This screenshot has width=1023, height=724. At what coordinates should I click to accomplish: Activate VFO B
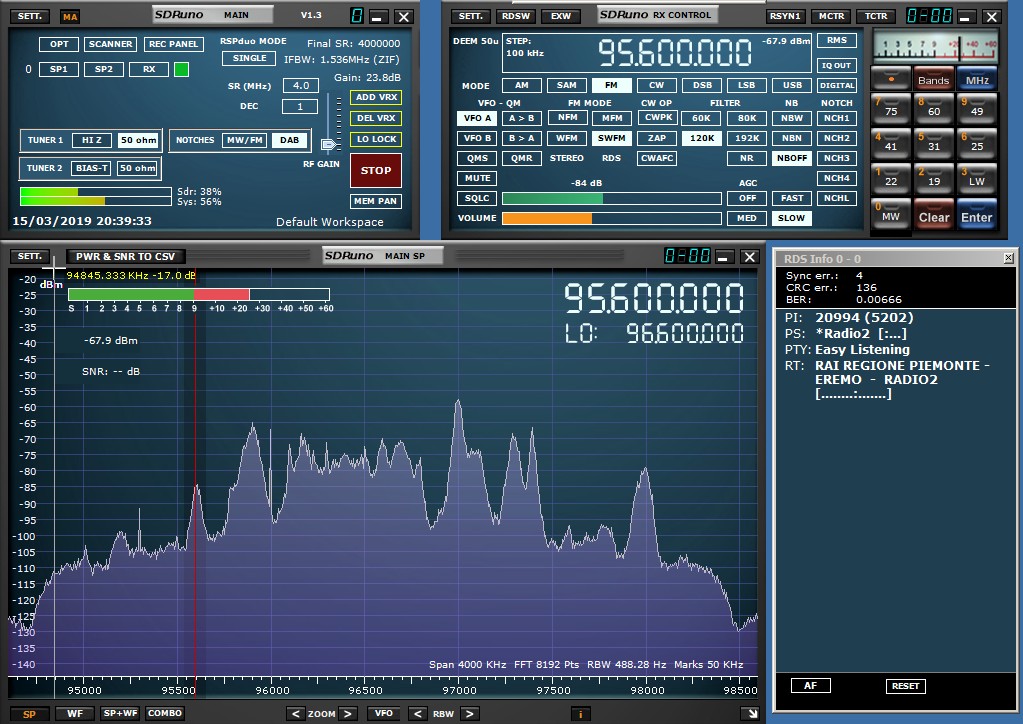tap(478, 138)
